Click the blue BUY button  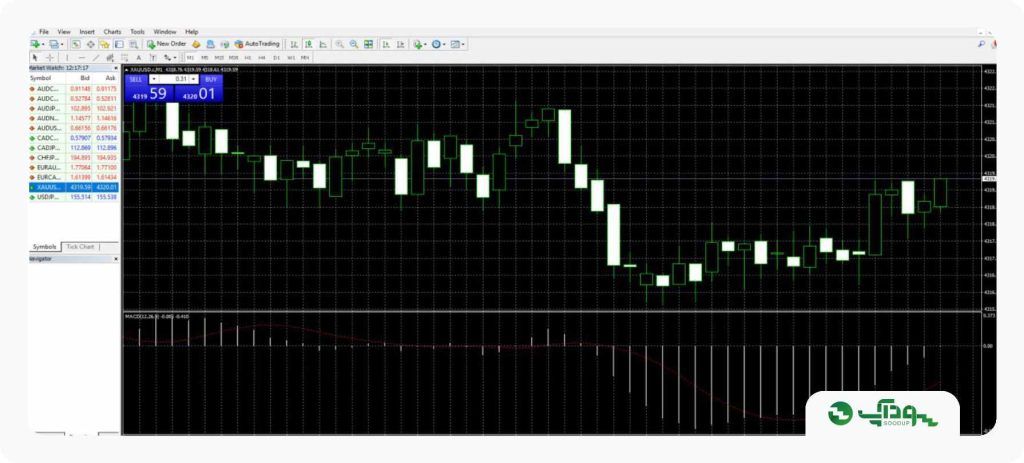[x=210, y=79]
